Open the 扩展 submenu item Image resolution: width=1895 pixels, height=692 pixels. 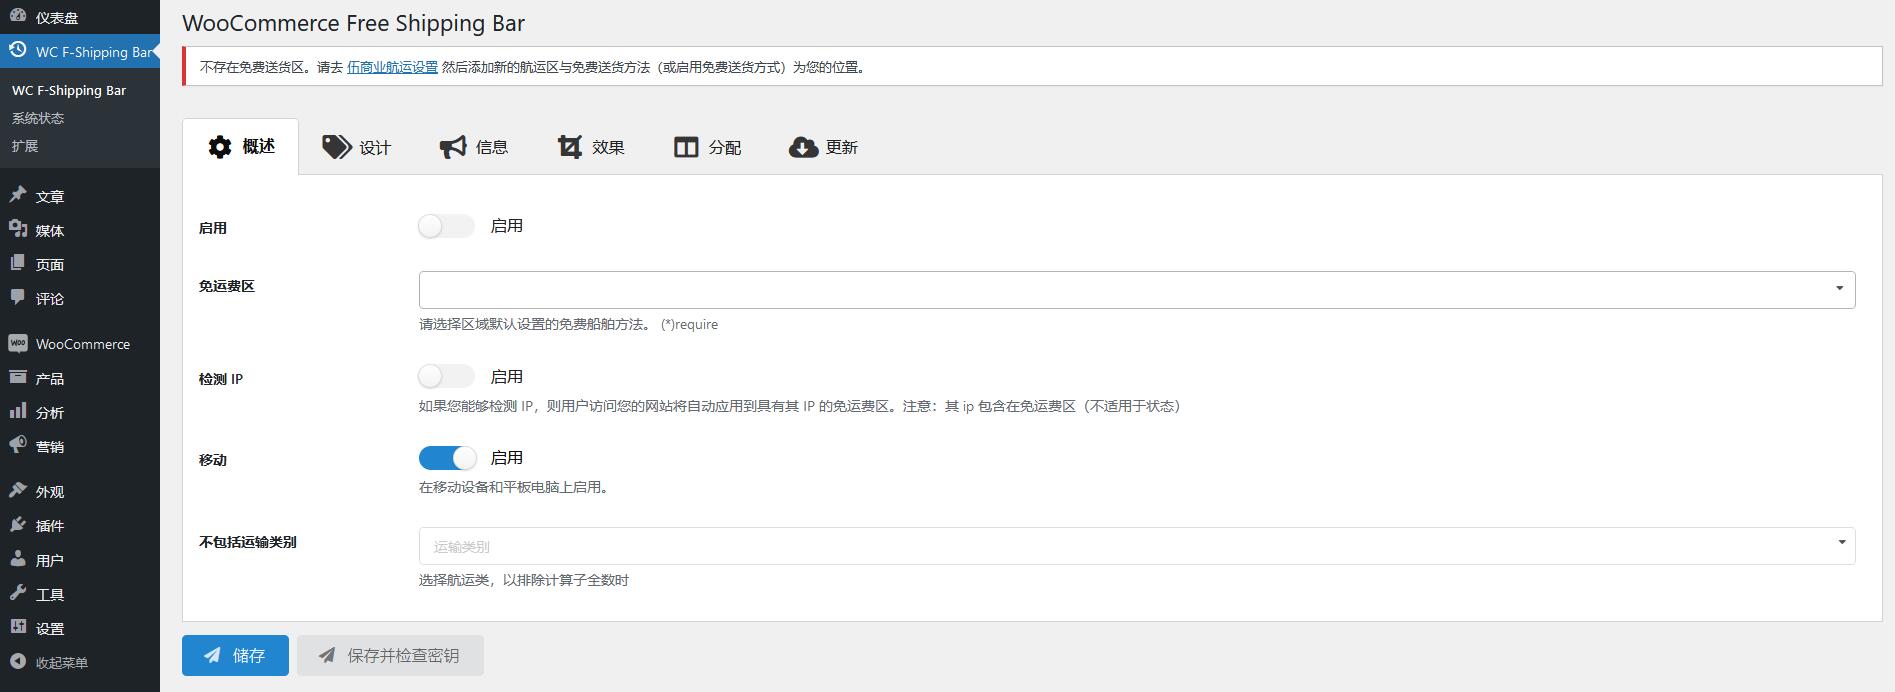tap(25, 146)
